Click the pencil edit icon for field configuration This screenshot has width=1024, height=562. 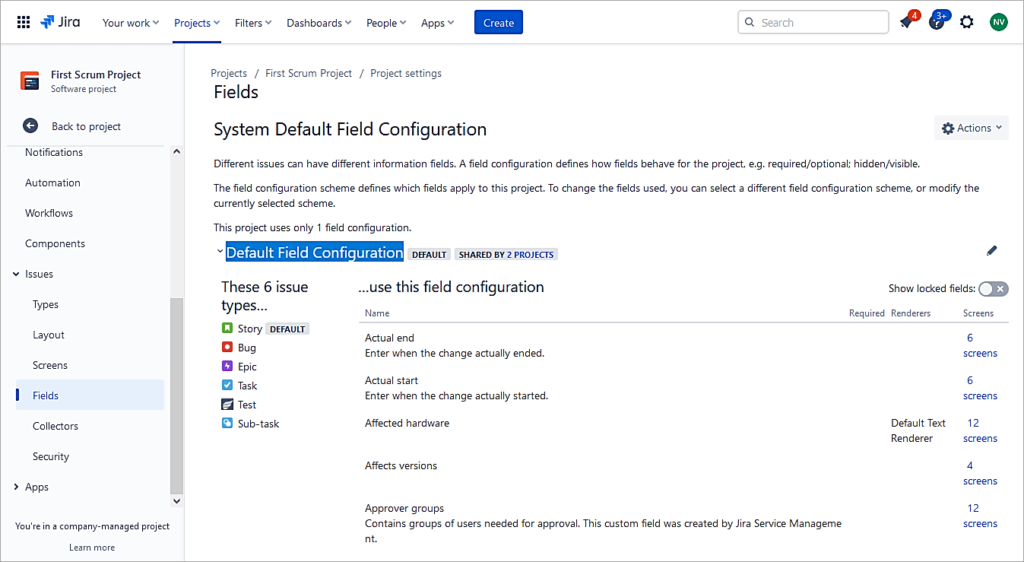click(992, 251)
